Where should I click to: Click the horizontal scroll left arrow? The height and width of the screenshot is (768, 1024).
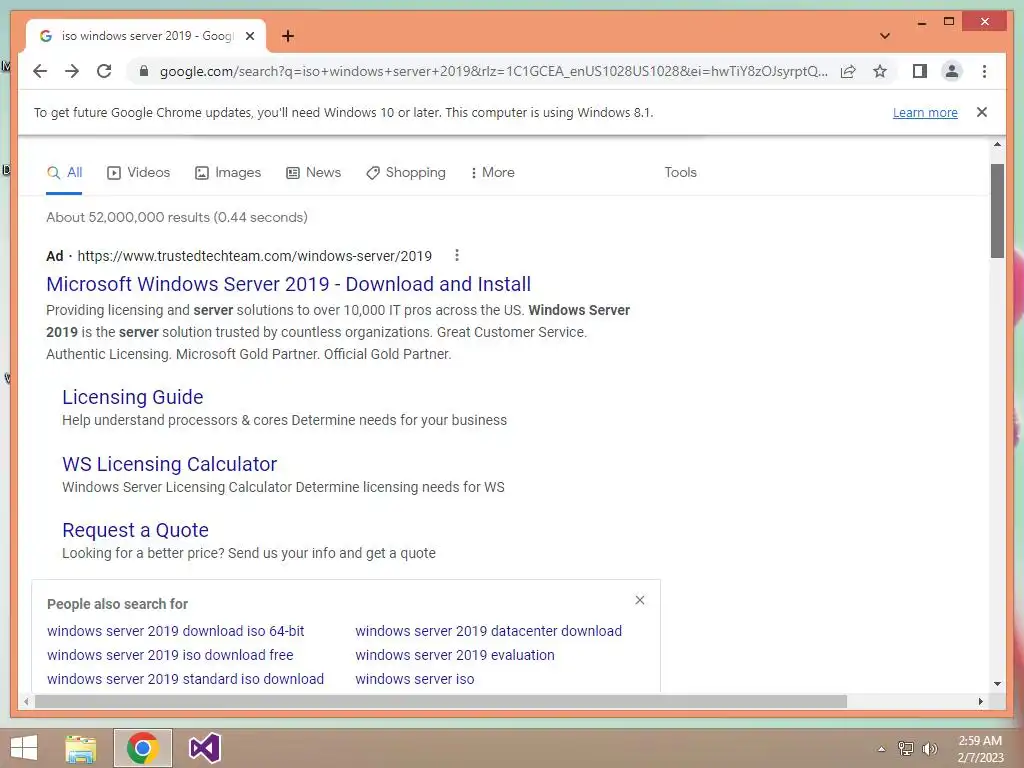tap(26, 701)
